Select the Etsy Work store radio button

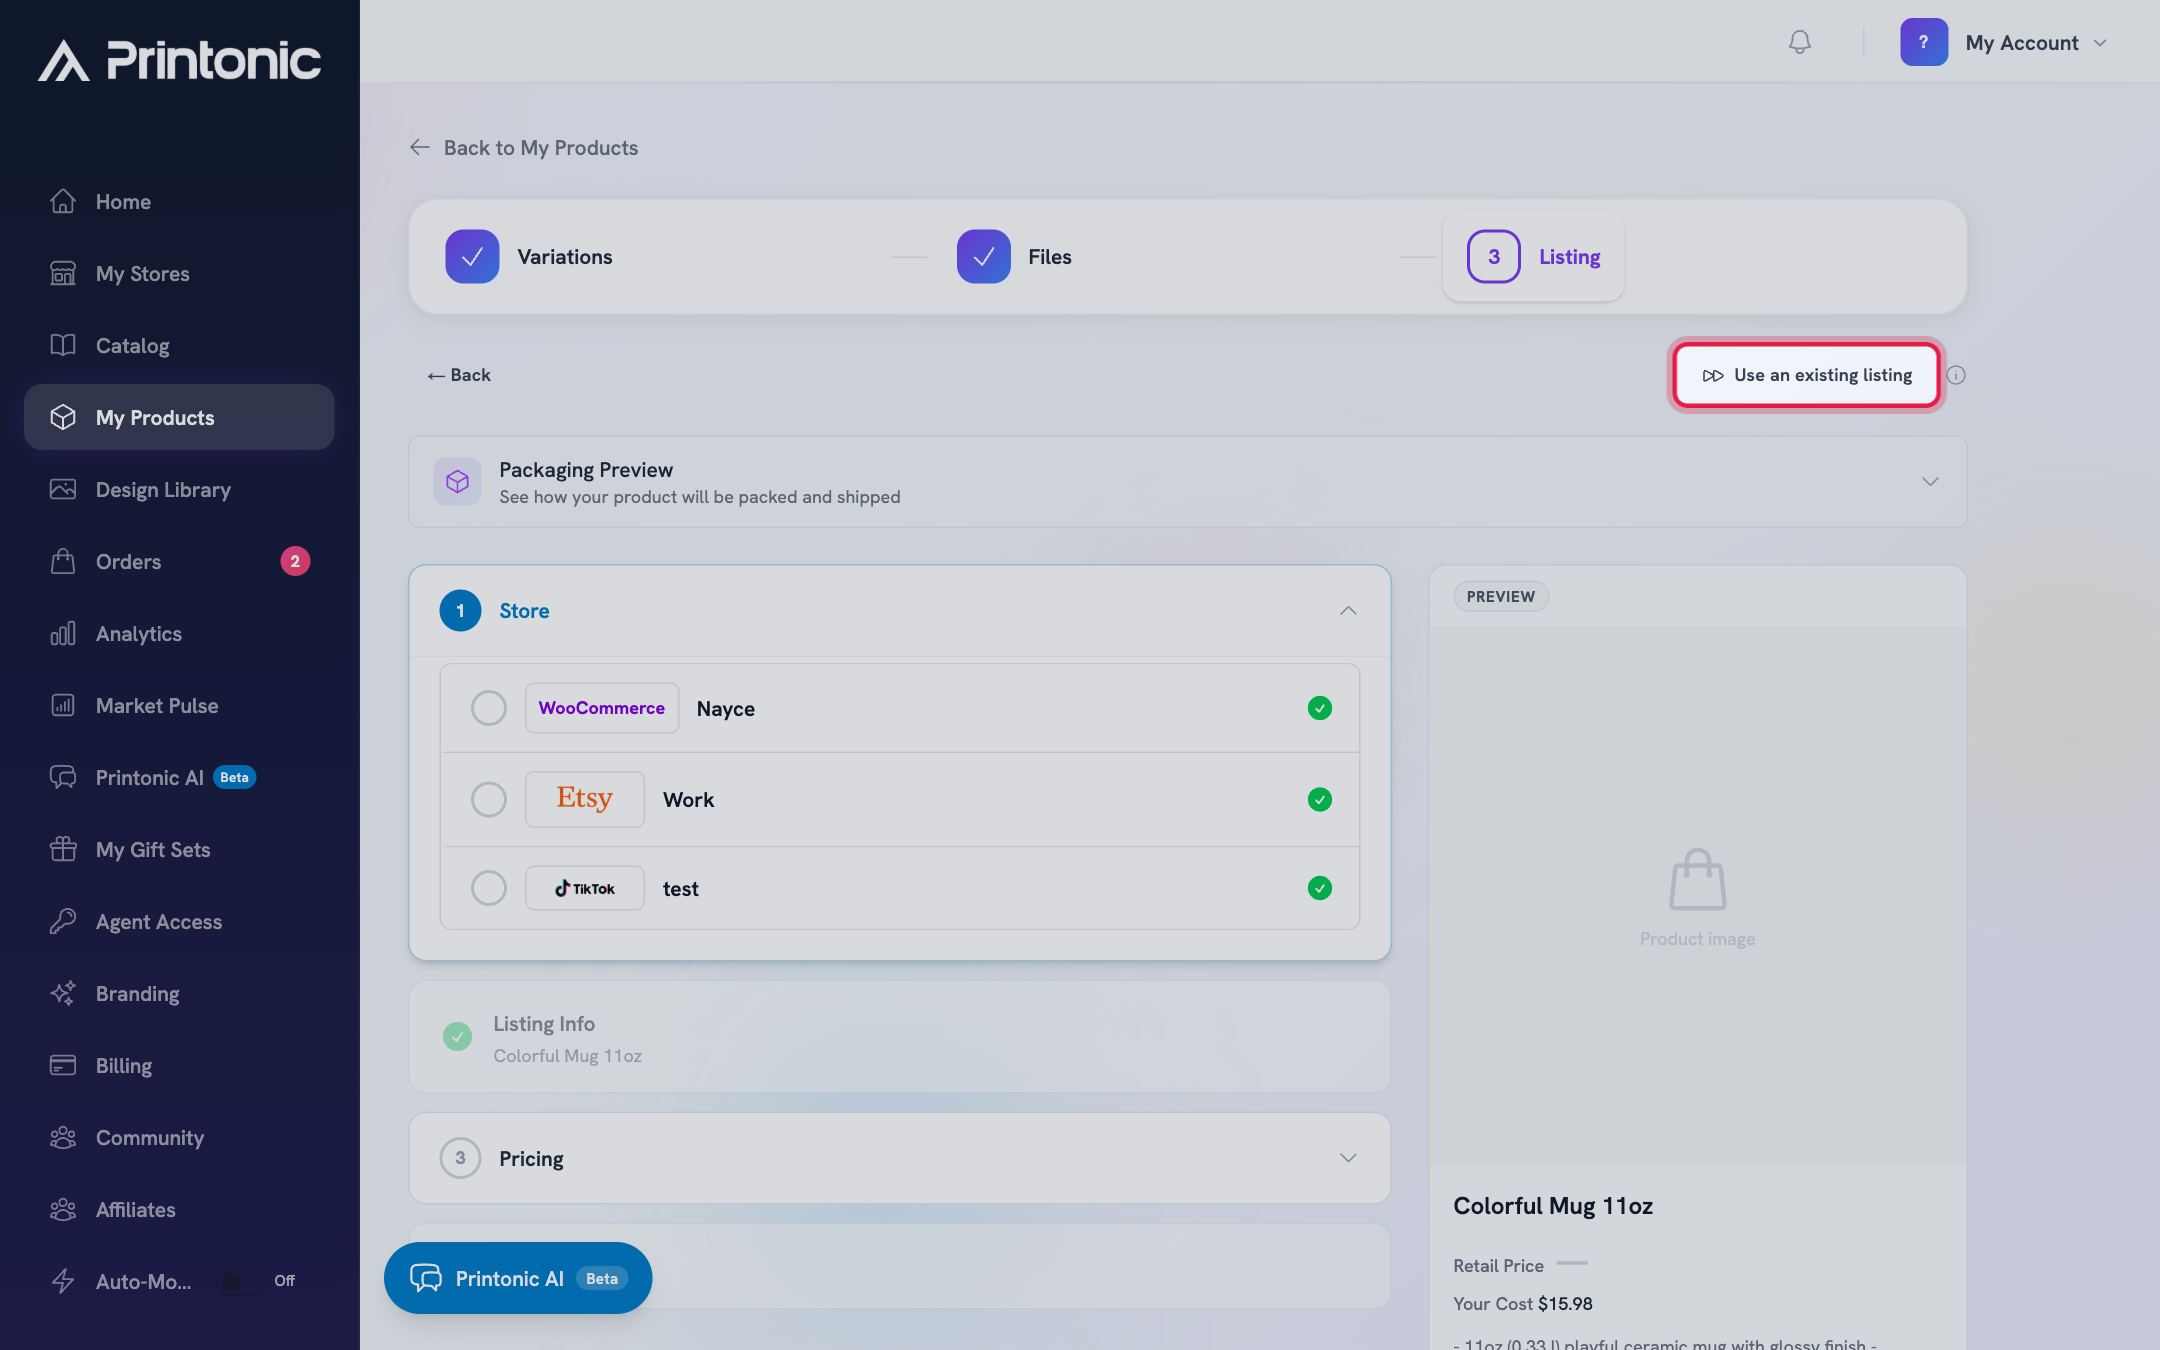pos(489,799)
